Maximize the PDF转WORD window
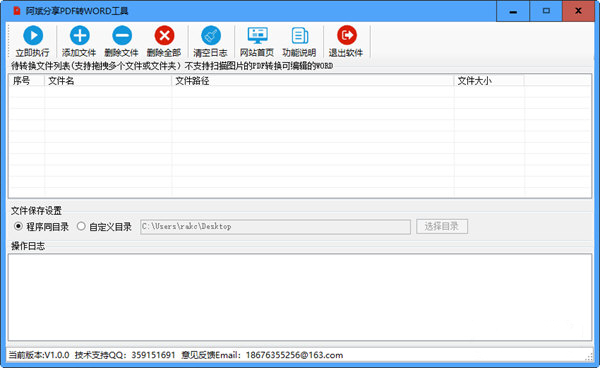 546,11
